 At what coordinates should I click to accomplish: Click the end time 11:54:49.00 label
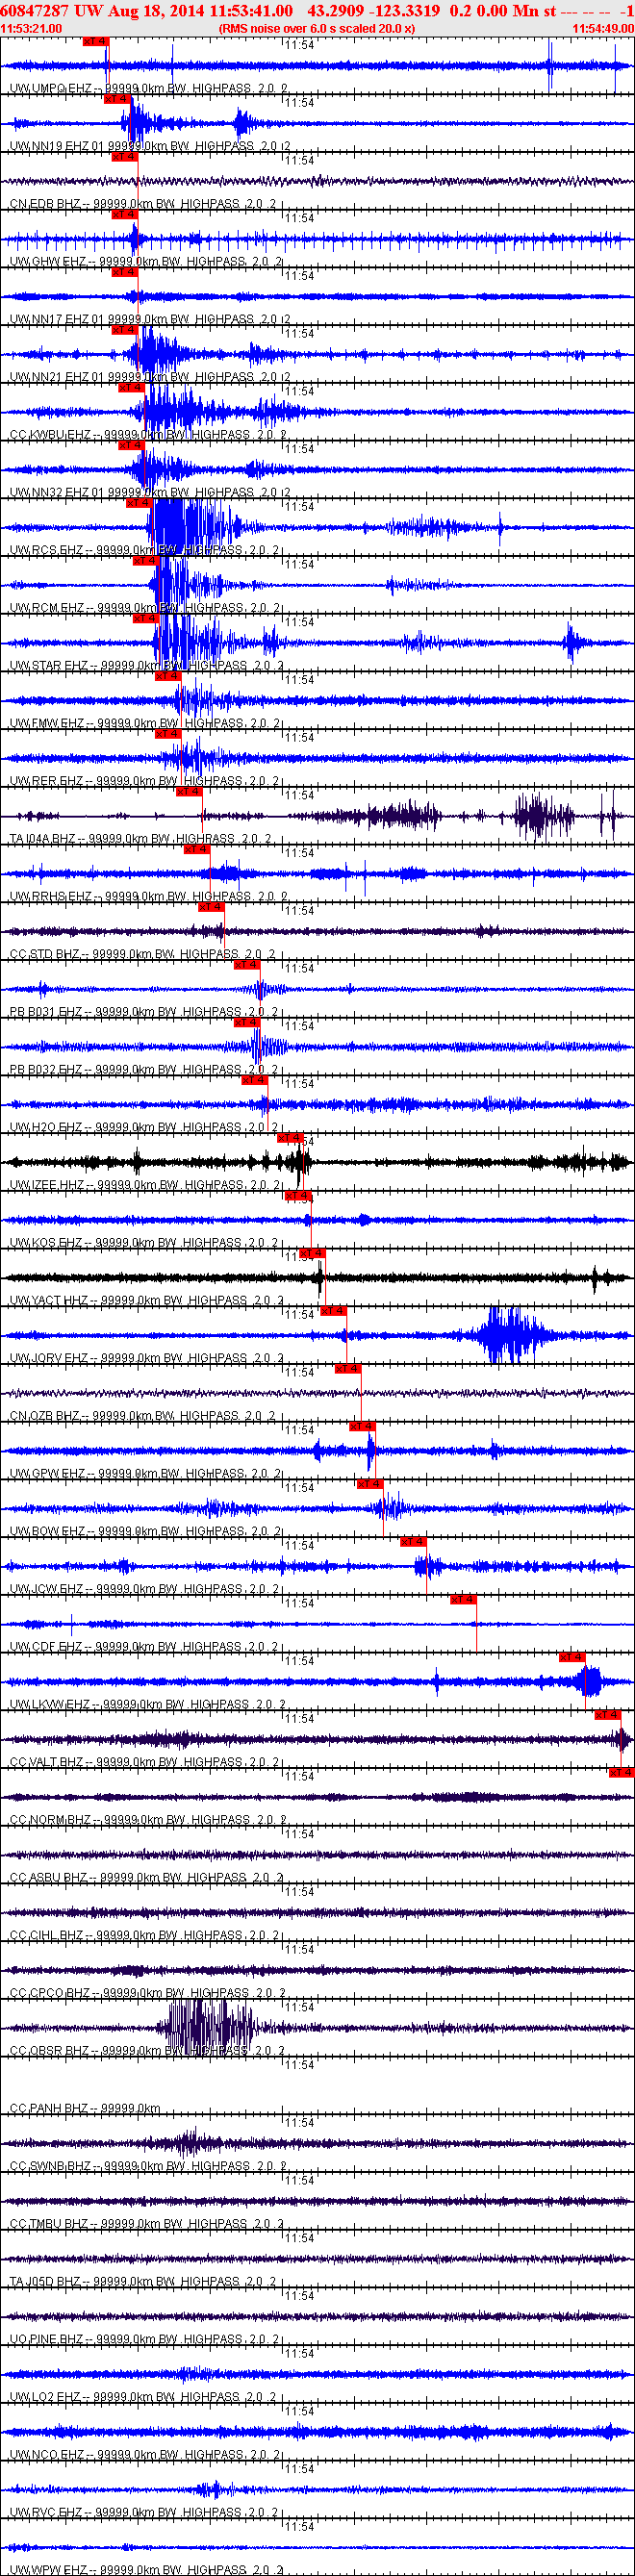click(x=603, y=29)
